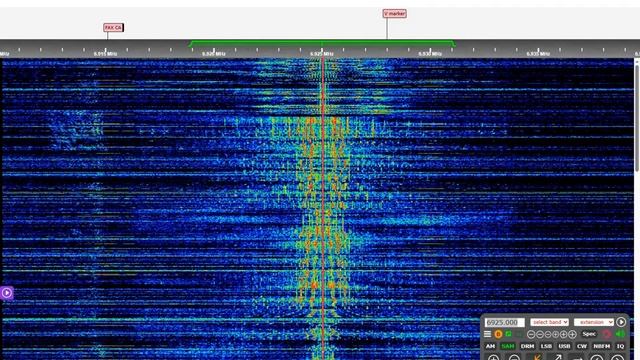640x360 pixels.
Task: Open the select band dropdown
Action: pyautogui.click(x=549, y=322)
